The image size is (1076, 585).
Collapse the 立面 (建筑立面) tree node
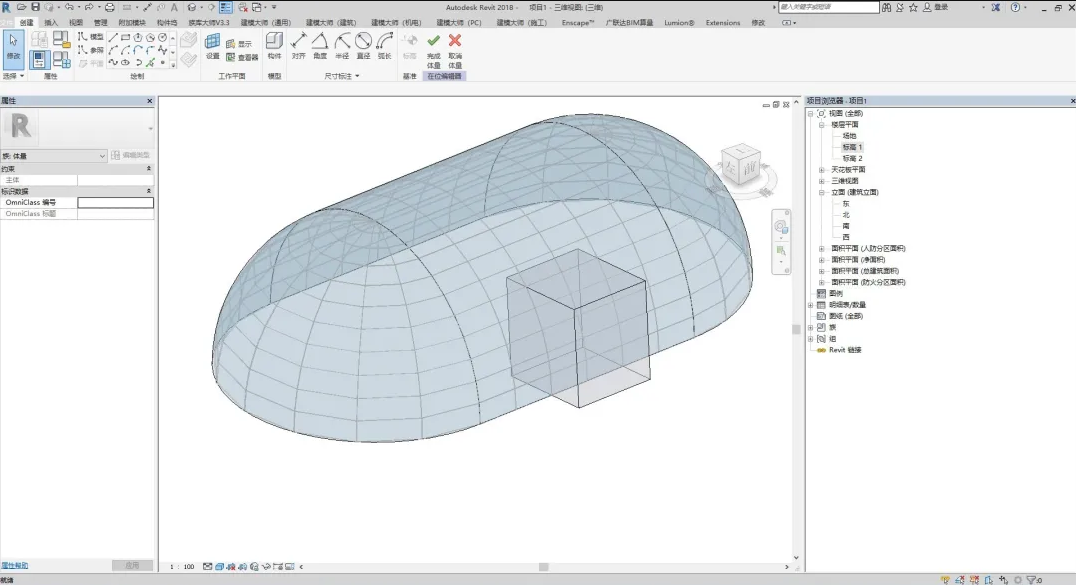pyautogui.click(x=822, y=192)
